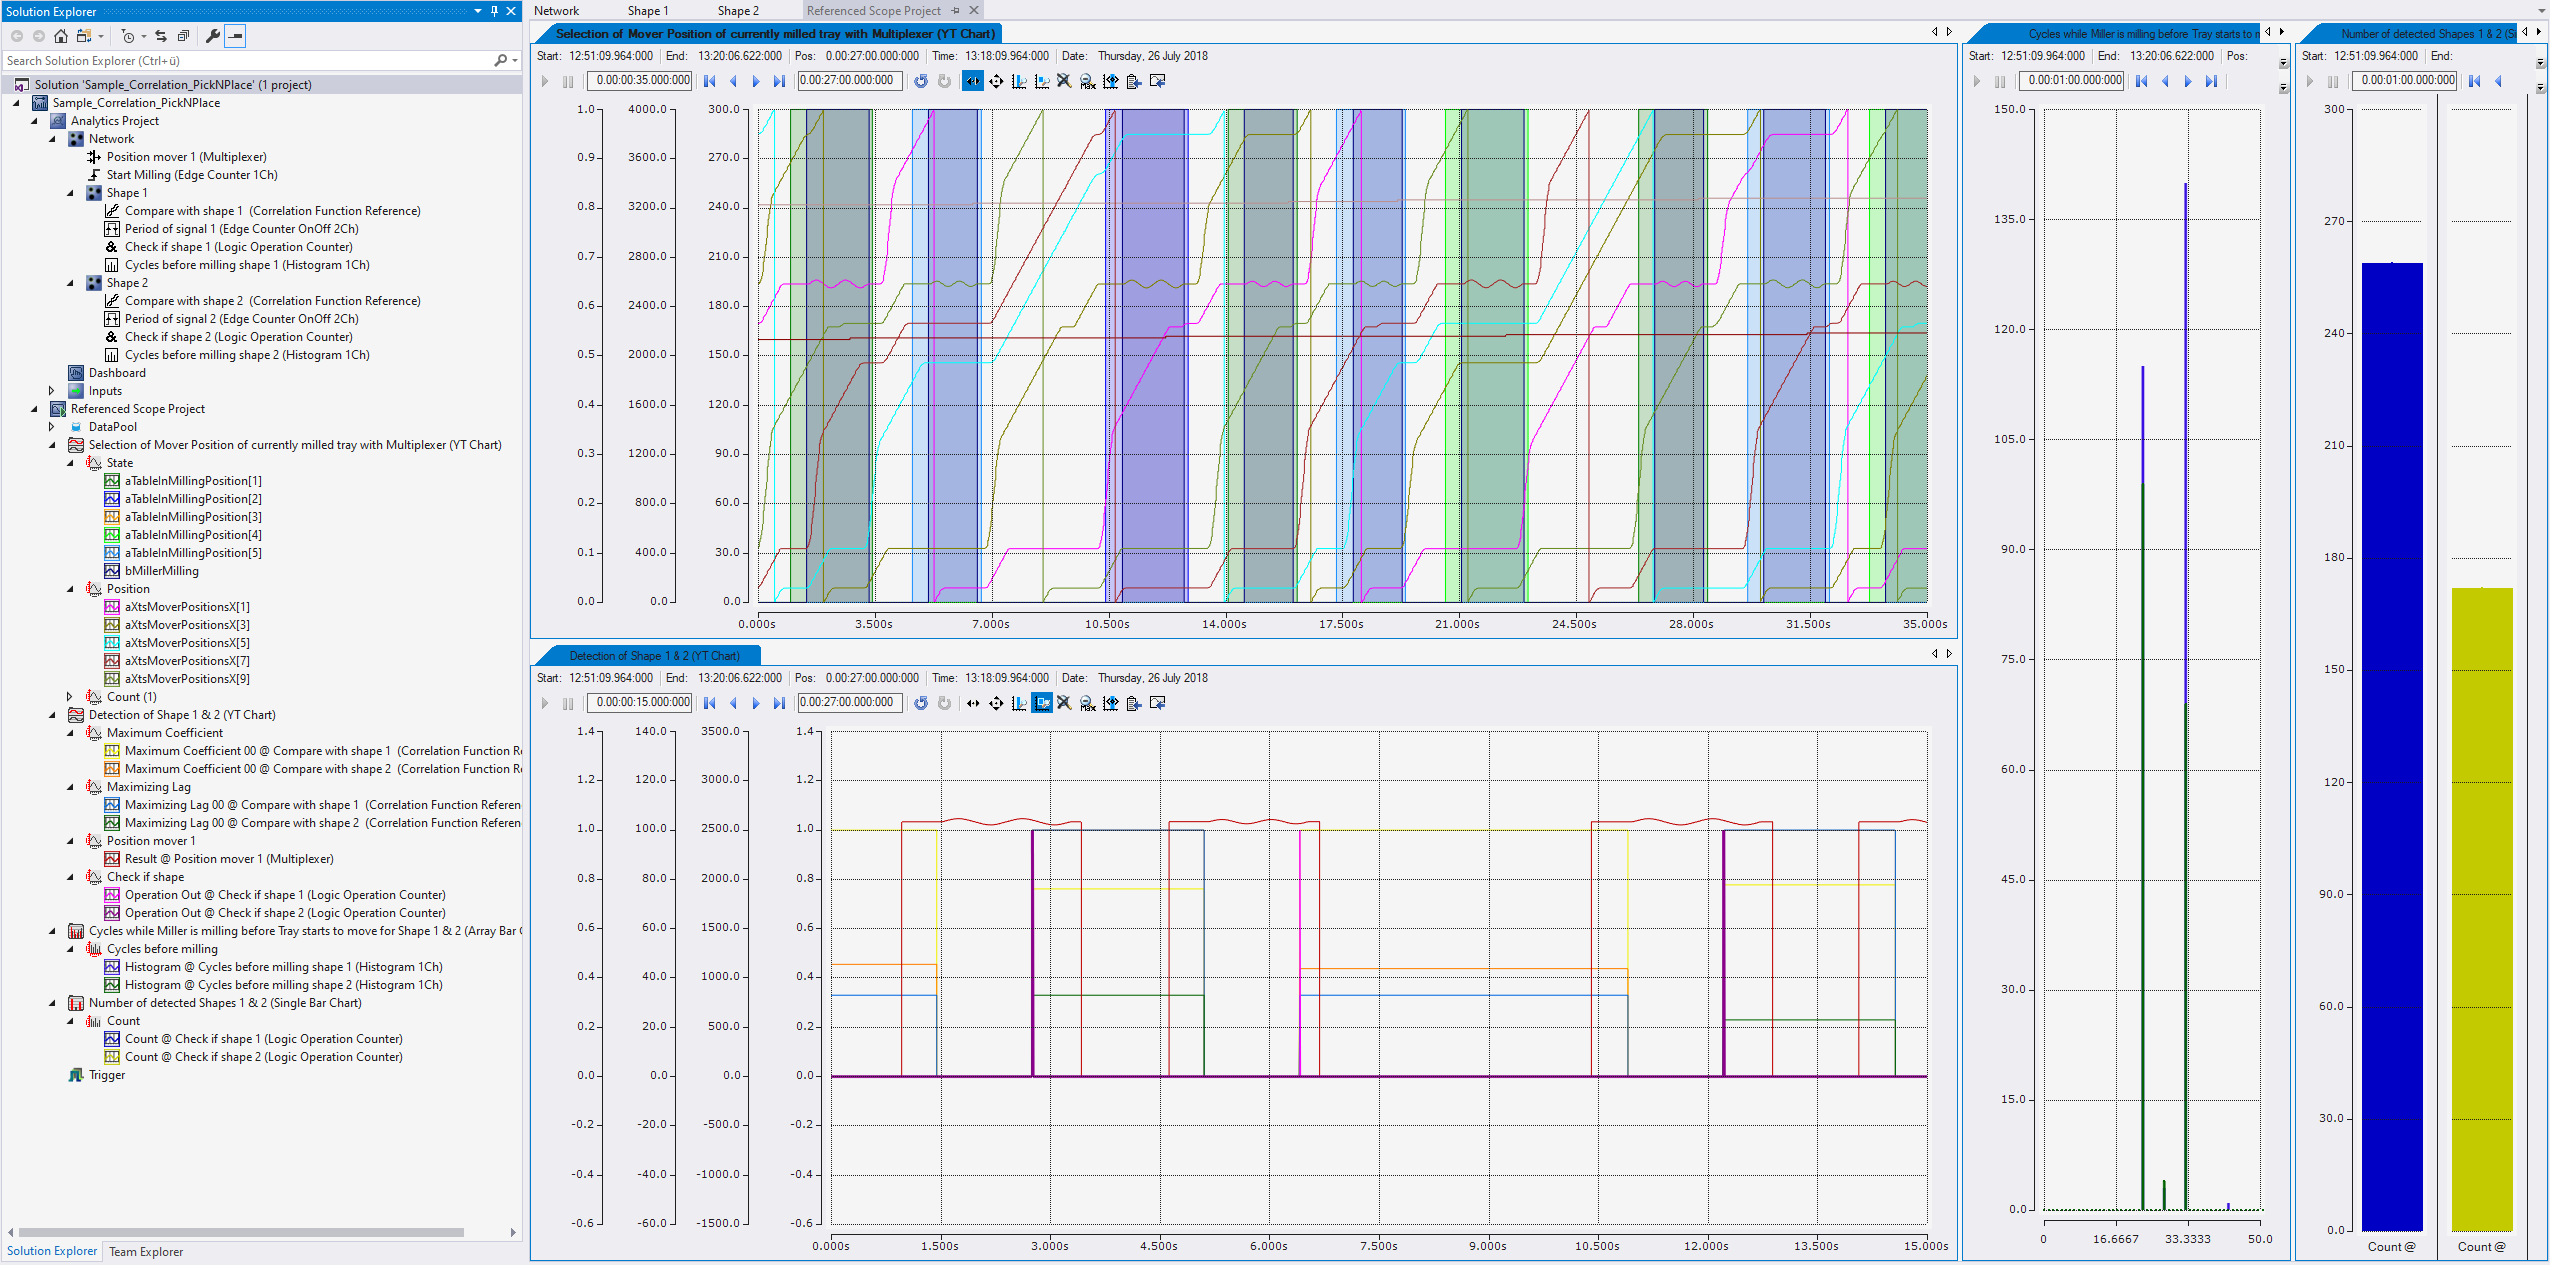Switch to the Network tab

pyautogui.click(x=556, y=11)
